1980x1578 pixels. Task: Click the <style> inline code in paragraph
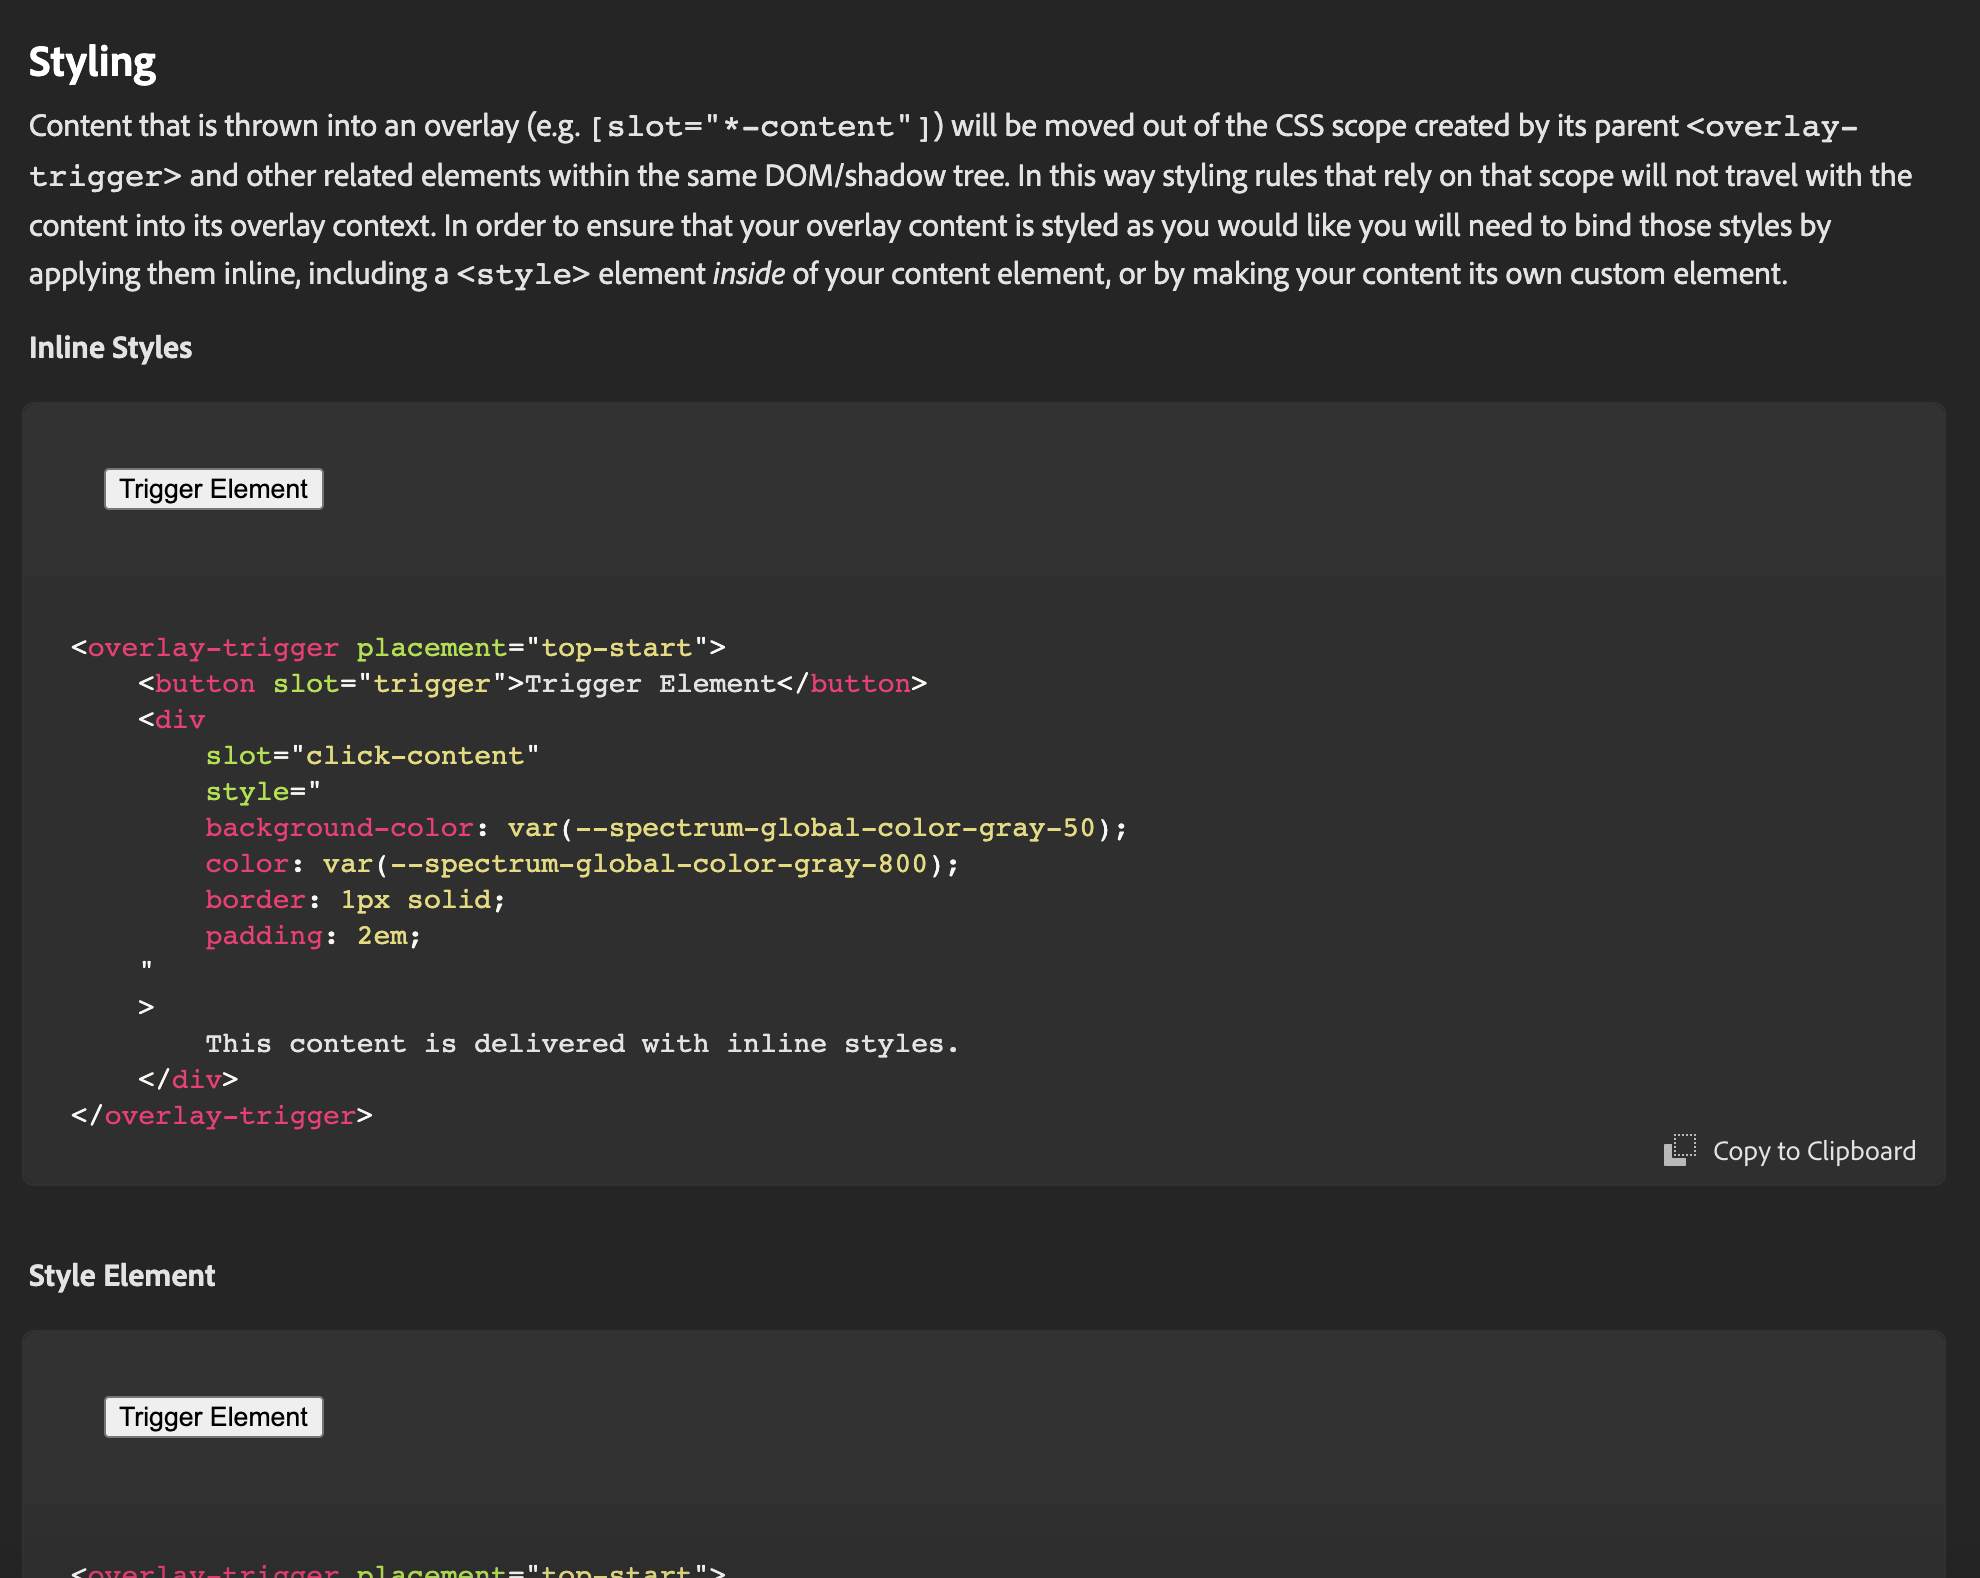coord(523,275)
